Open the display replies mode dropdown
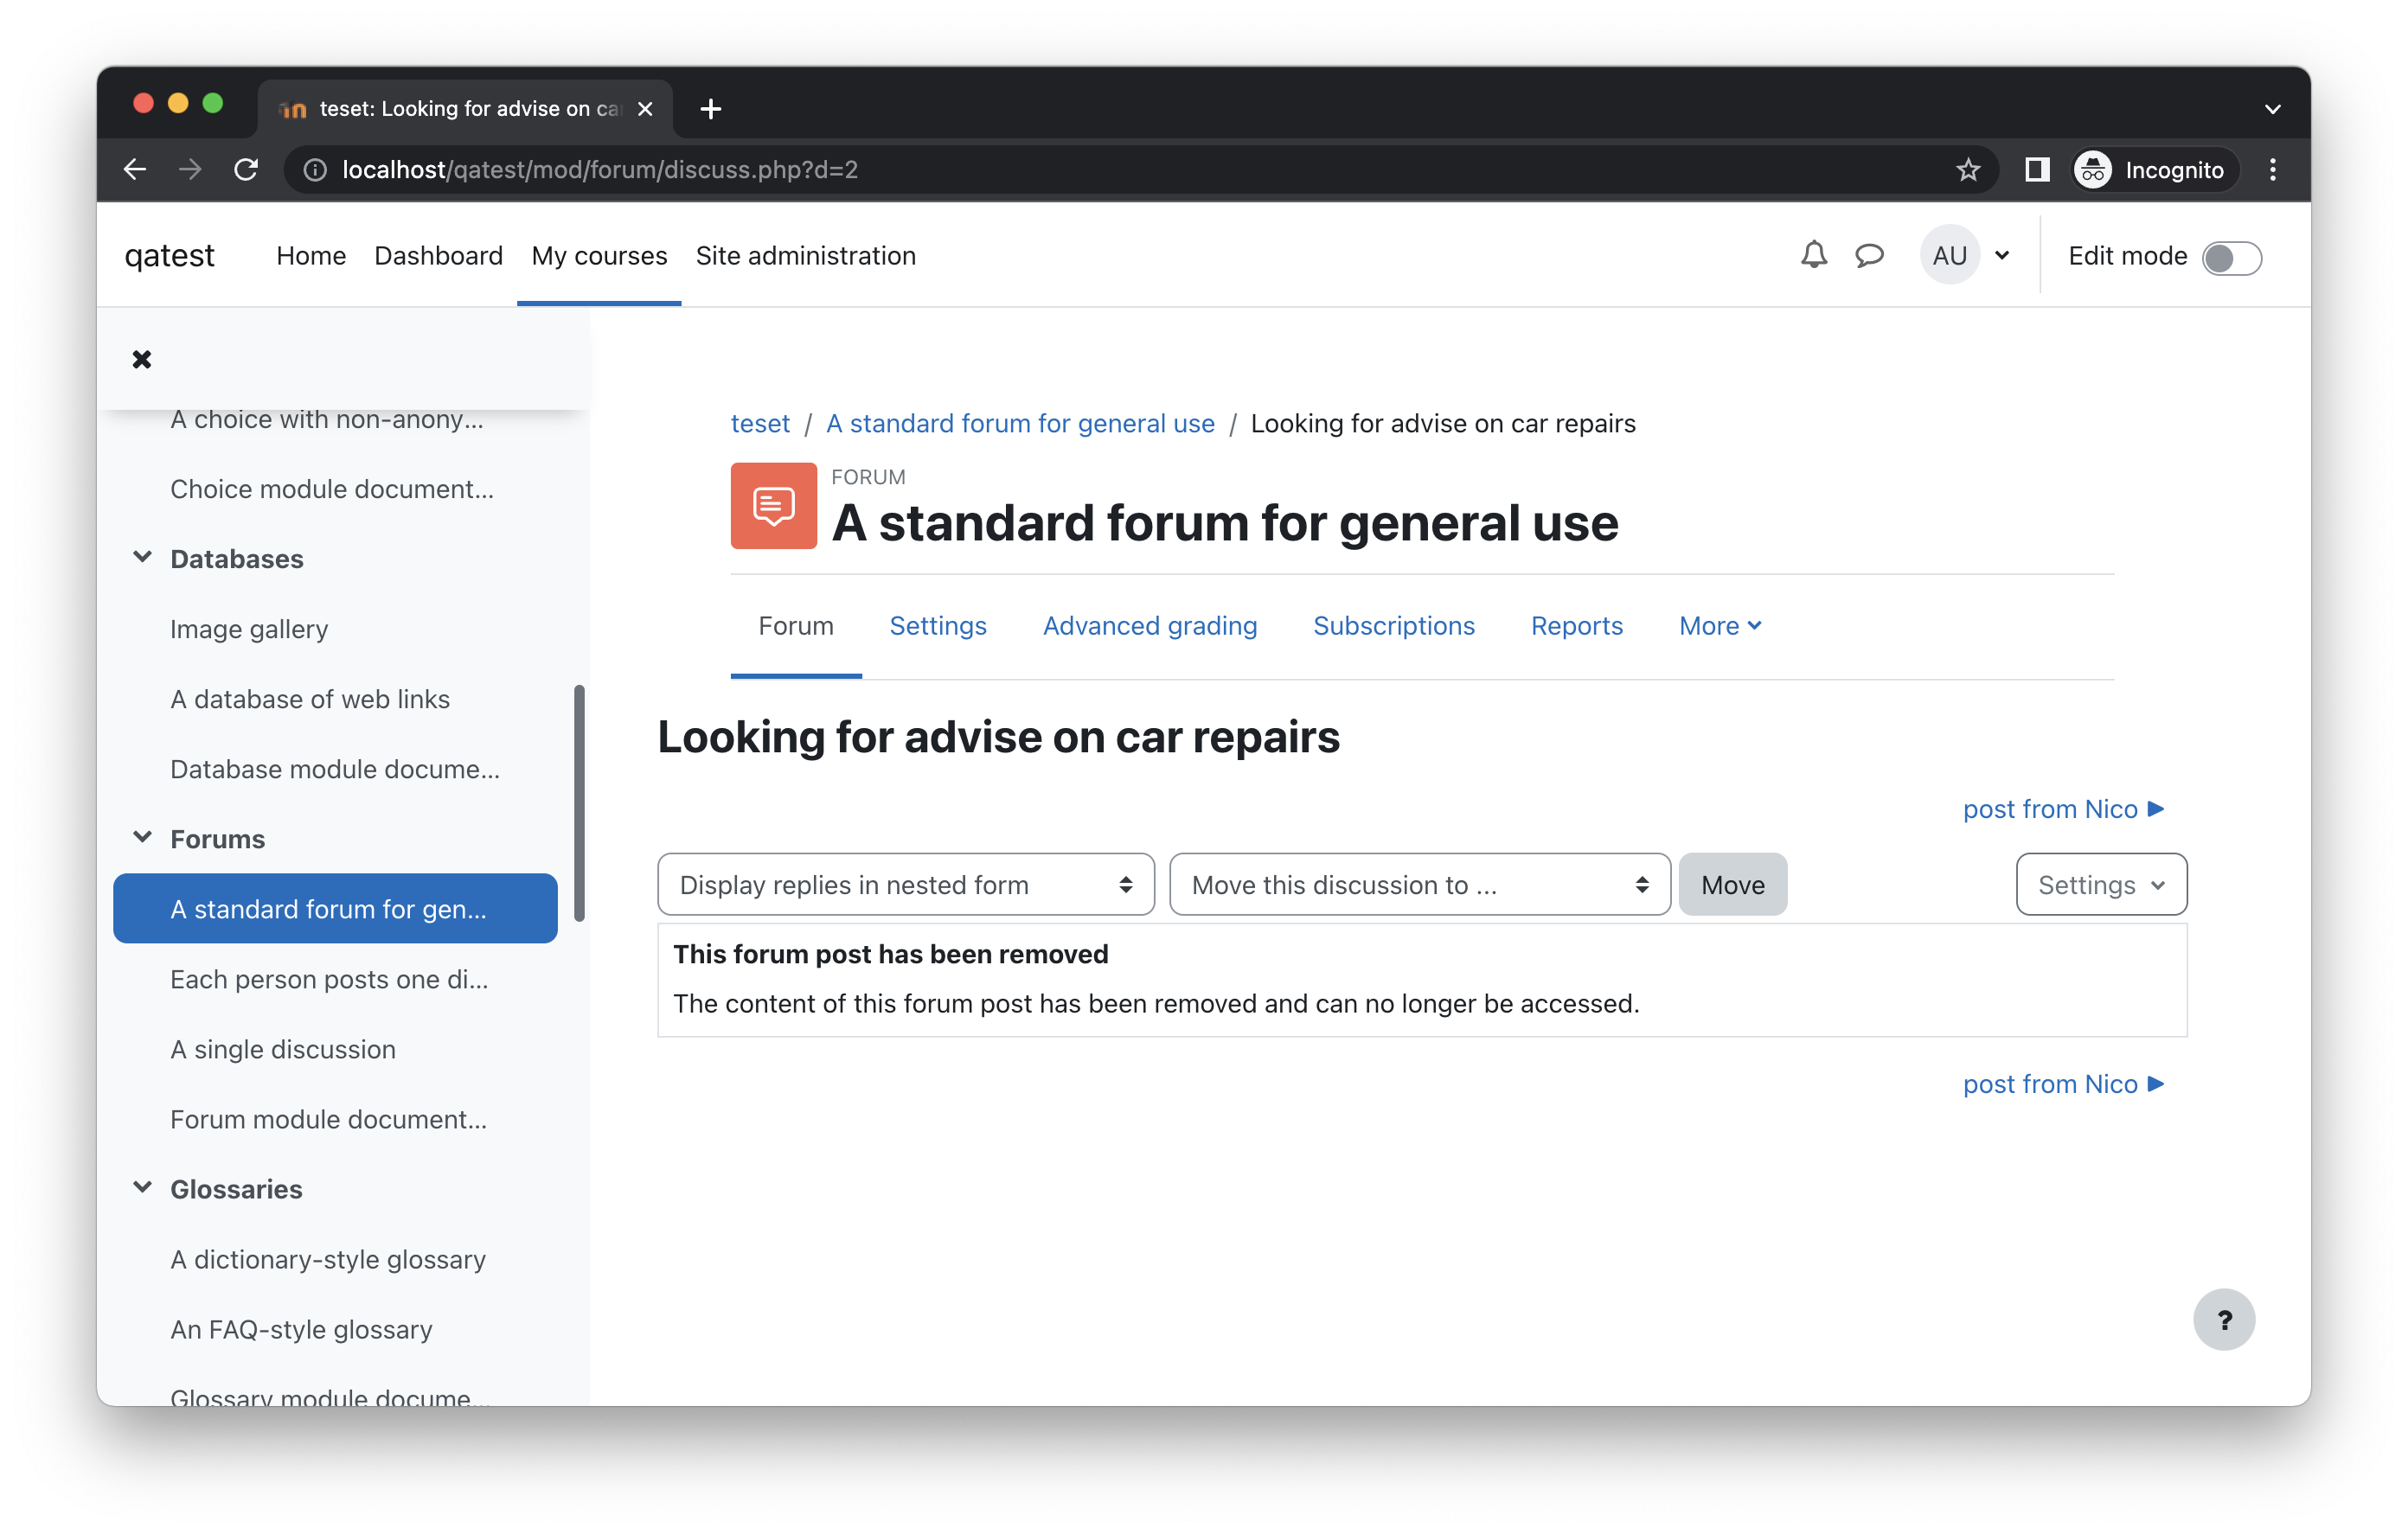This screenshot has height=1534, width=2408. pyautogui.click(x=906, y=884)
